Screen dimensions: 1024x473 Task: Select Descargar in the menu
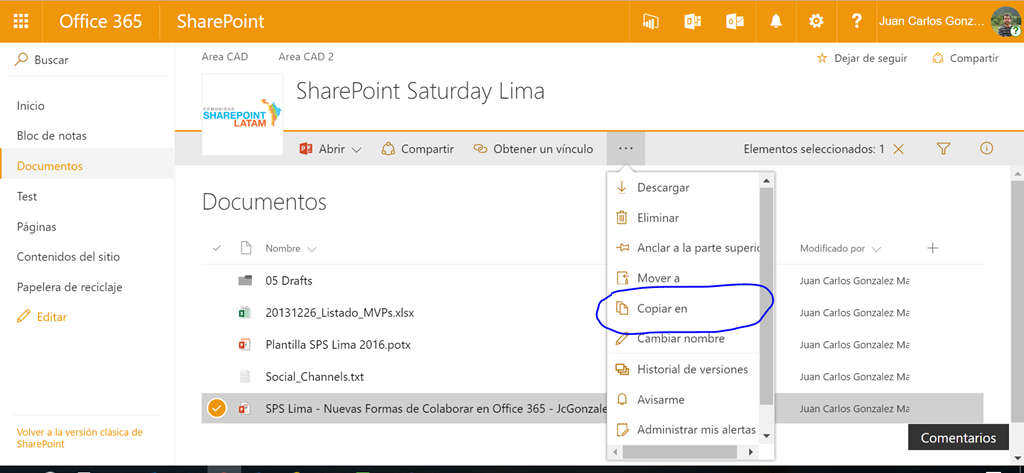(x=664, y=188)
